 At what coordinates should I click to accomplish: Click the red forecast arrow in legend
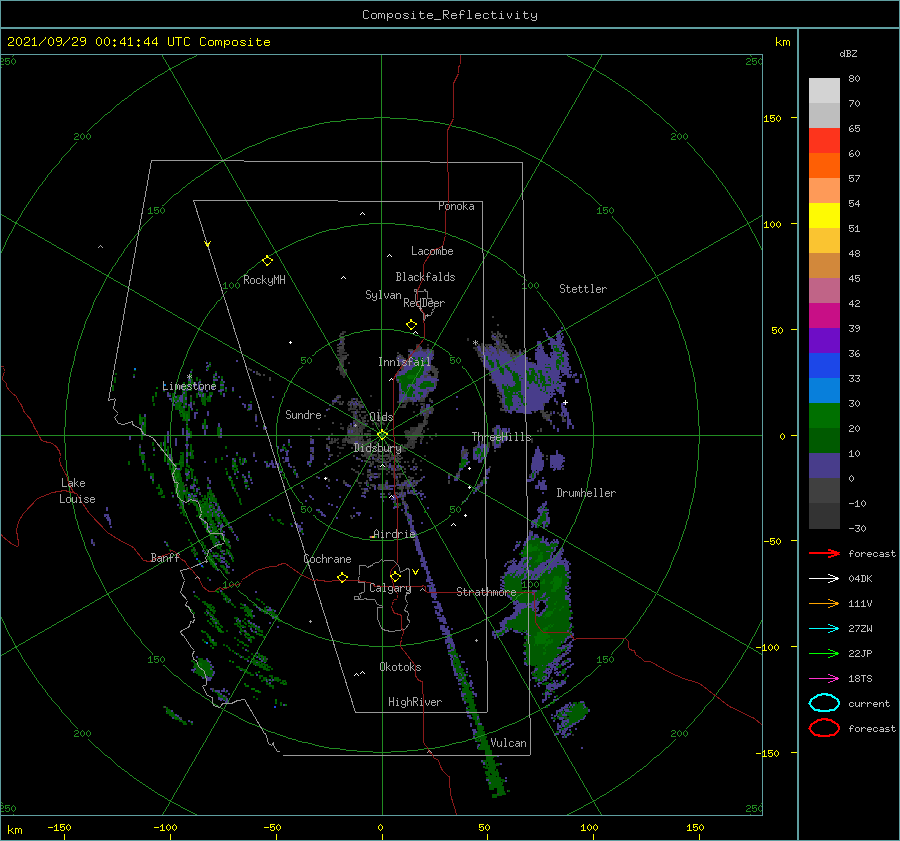coord(824,553)
